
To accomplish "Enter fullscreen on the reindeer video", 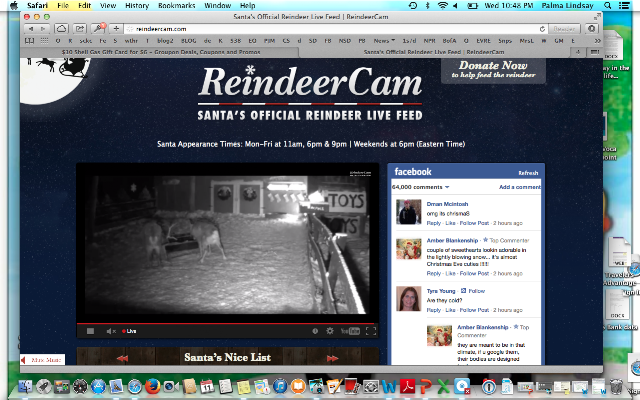I will click(x=371, y=331).
